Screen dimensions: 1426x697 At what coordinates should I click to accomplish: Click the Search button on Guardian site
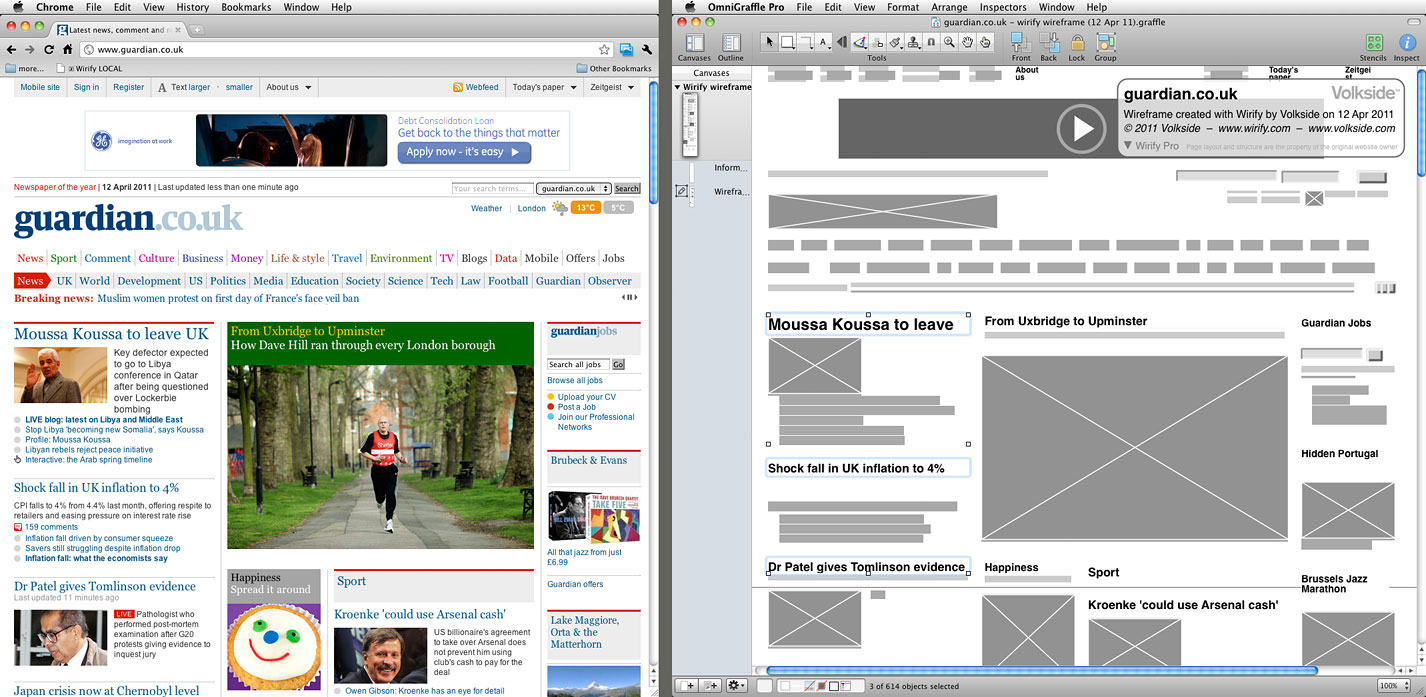(x=627, y=188)
